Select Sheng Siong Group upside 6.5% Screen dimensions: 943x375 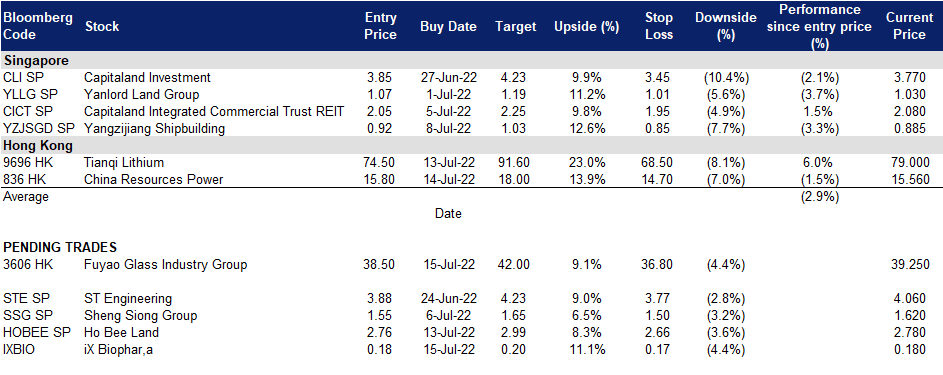point(579,316)
